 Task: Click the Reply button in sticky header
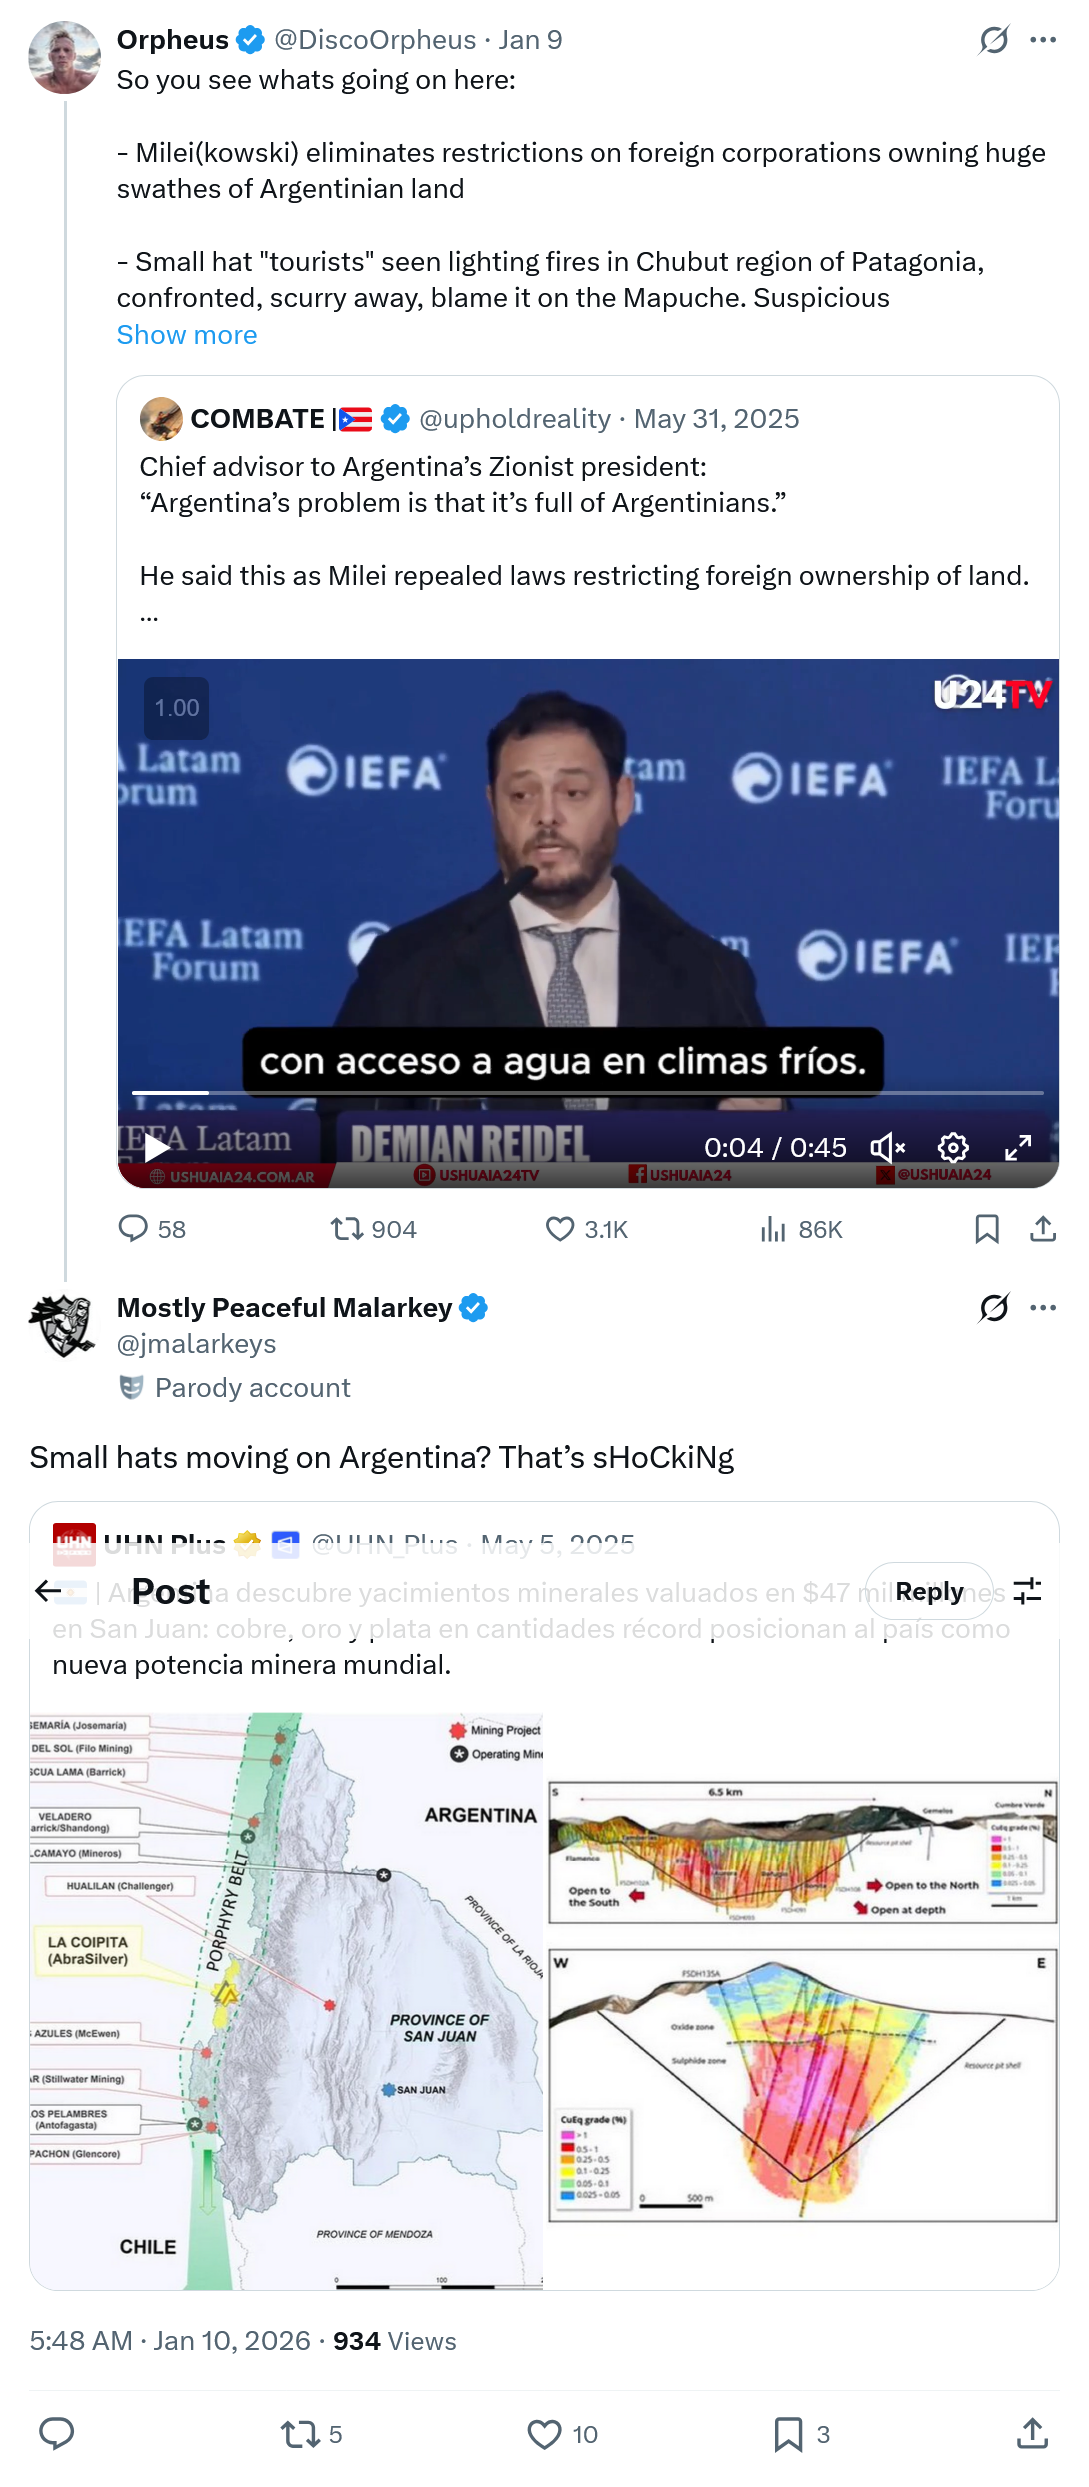[x=929, y=1591]
